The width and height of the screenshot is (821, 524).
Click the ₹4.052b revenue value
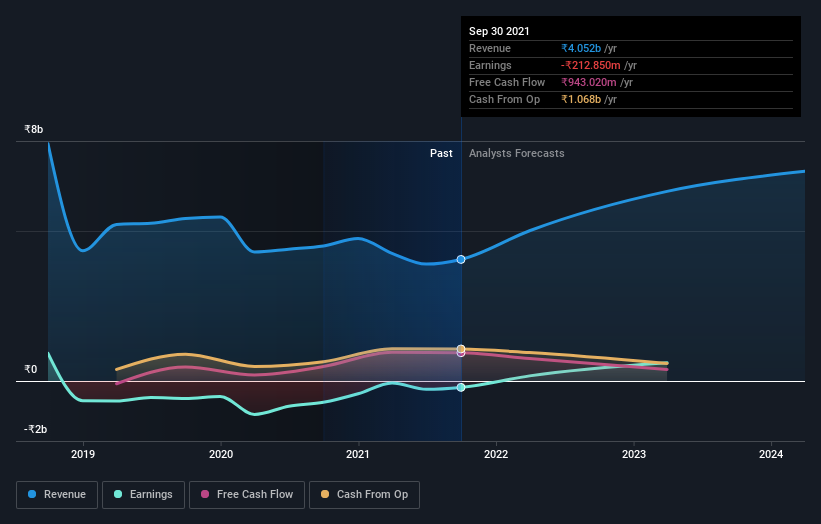[x=581, y=48]
